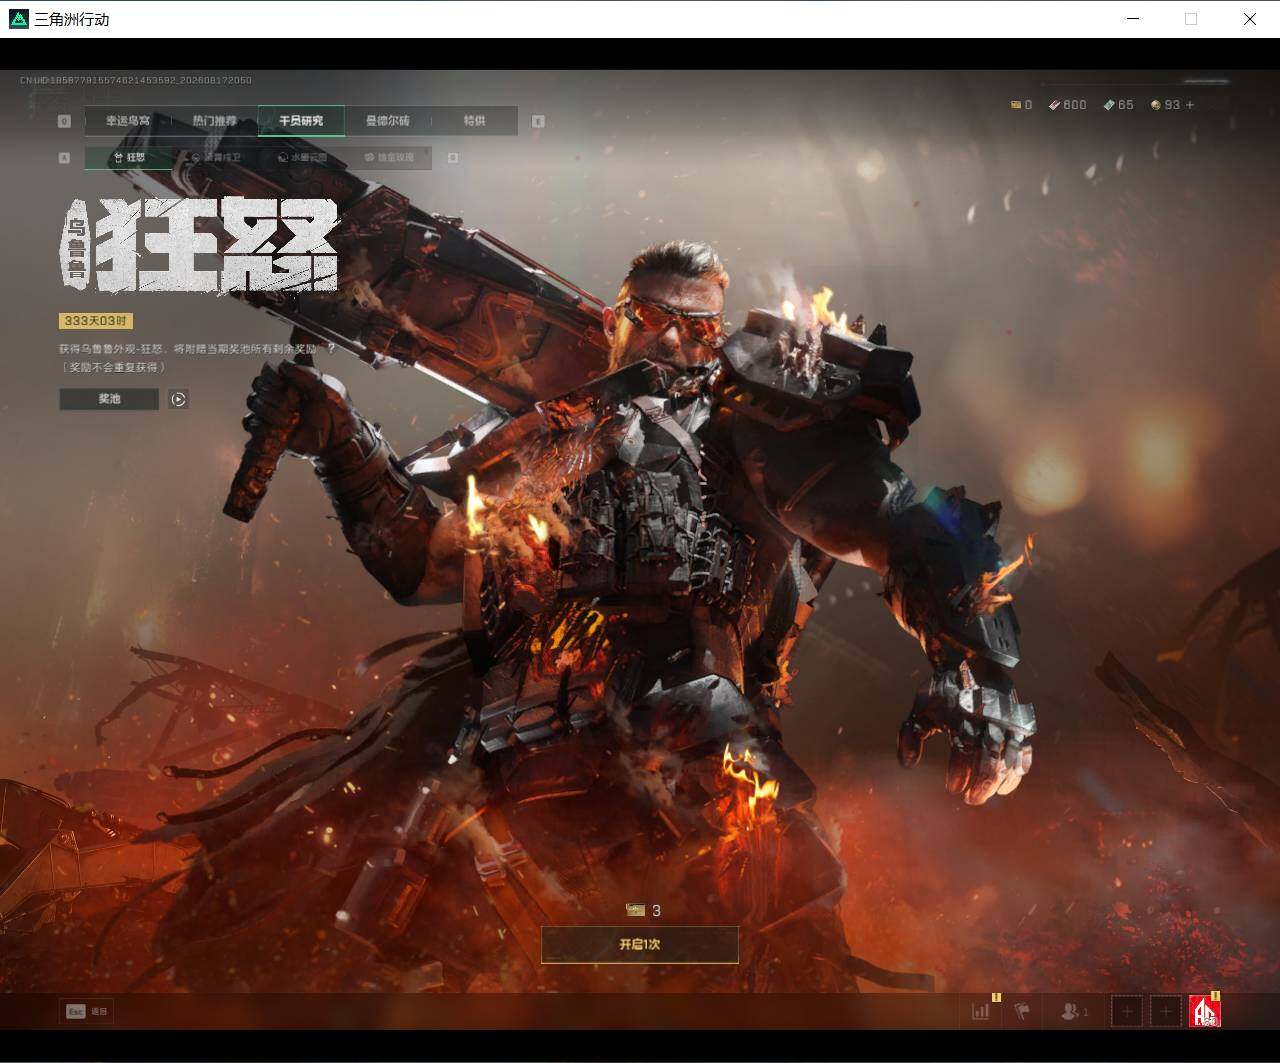This screenshot has height=1063, width=1280.
Task: Click the ticket cost icon above 开启1次
Action: pos(635,910)
